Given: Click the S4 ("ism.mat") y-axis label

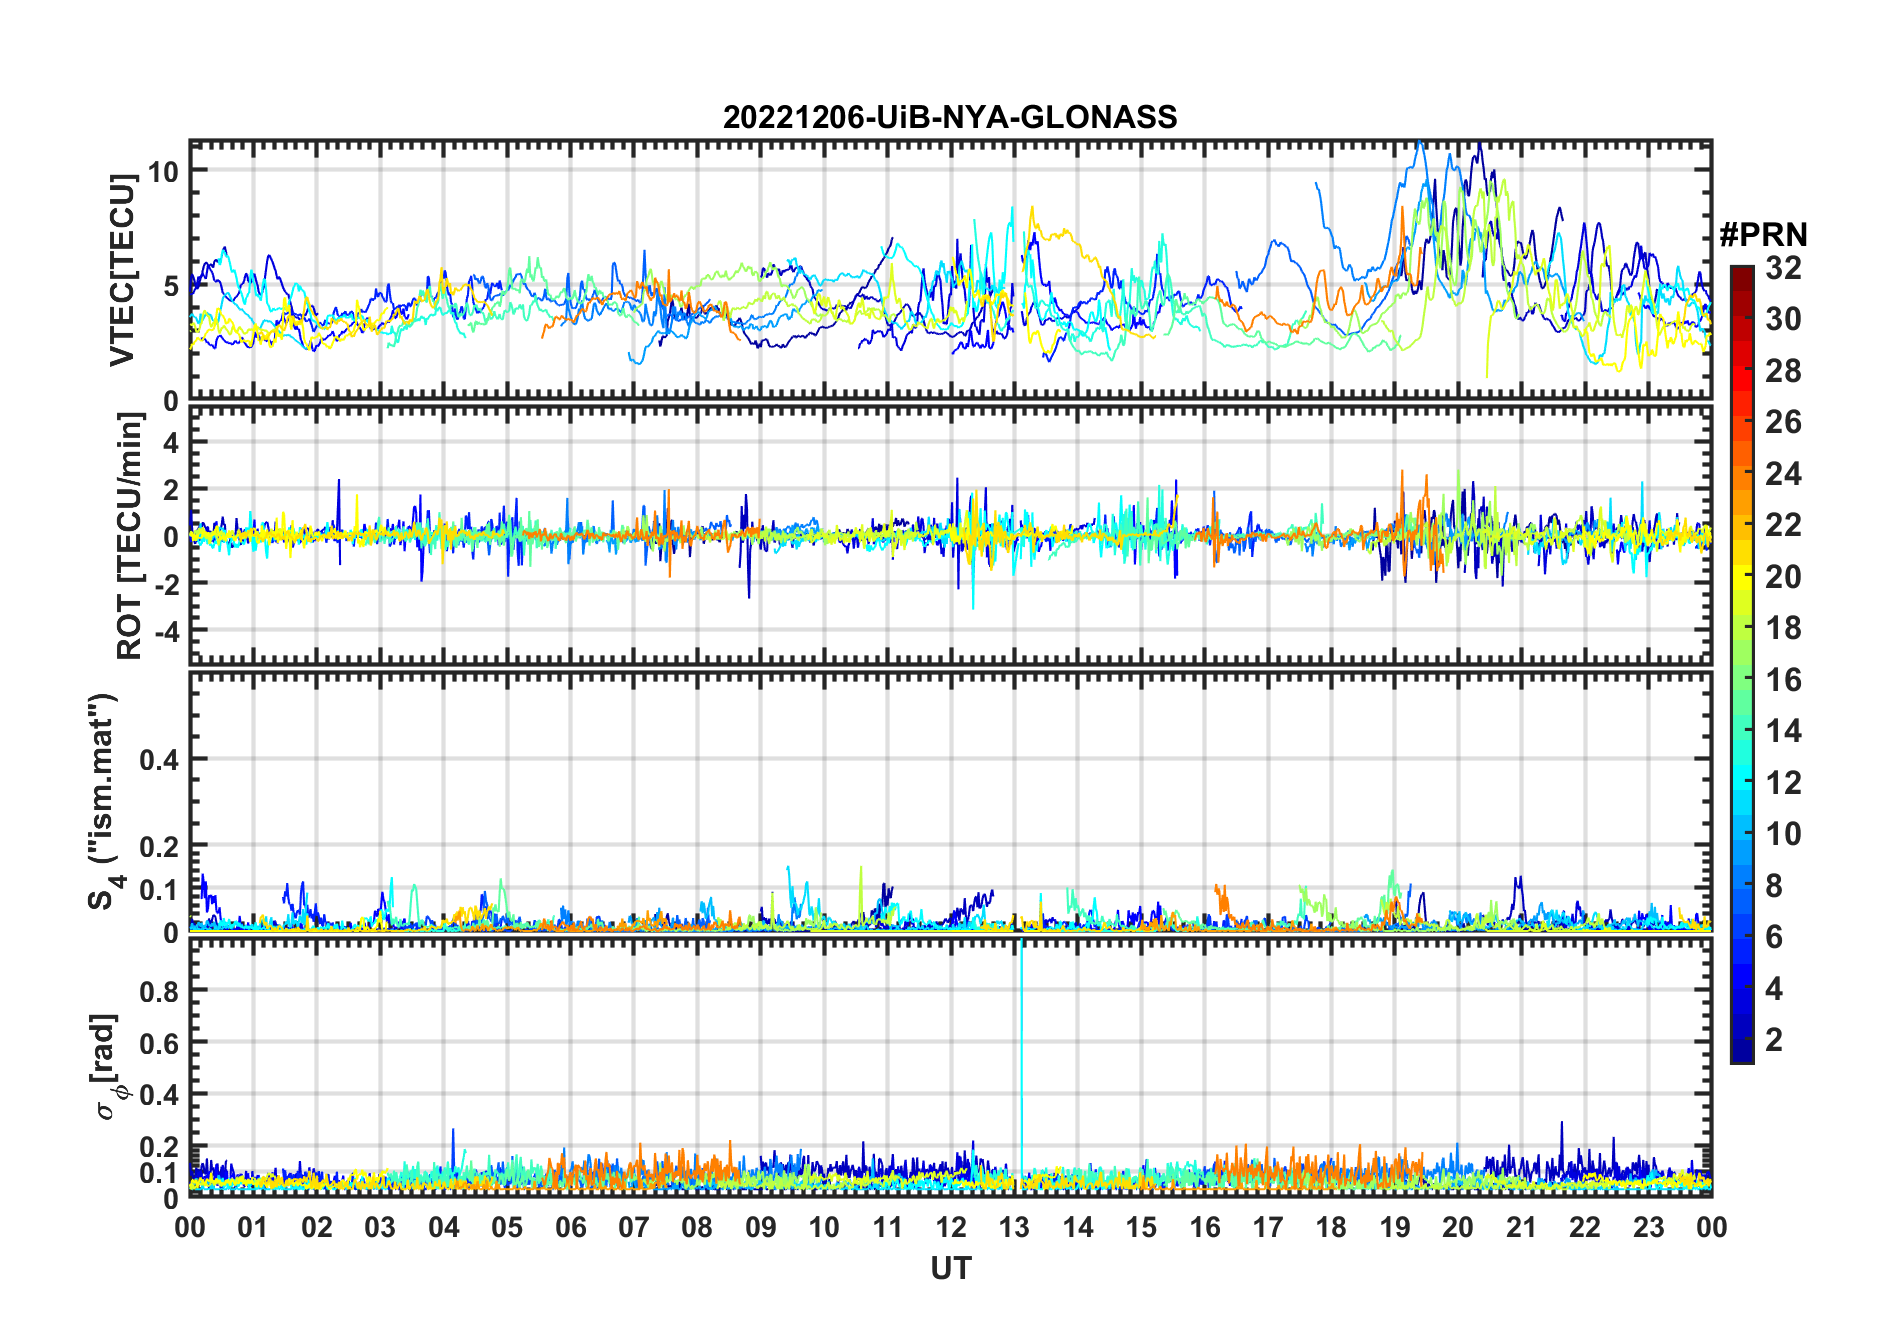Looking at the screenshot, I should [104, 802].
